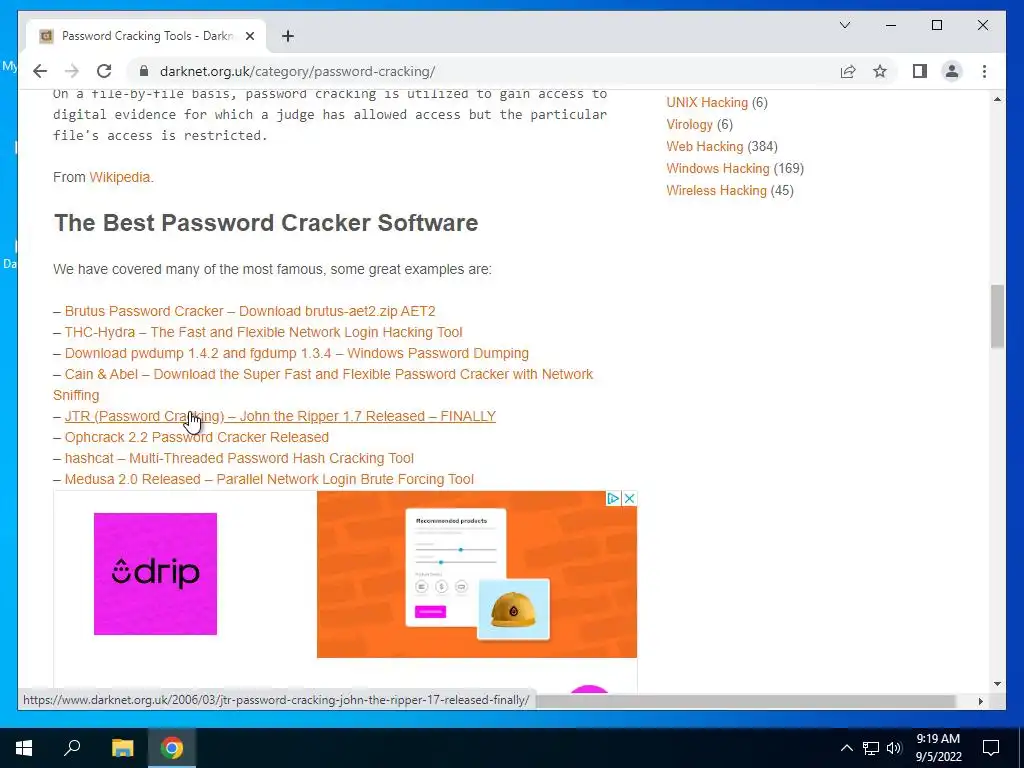Screen dimensions: 1024x768
Task: Open a new browser tab
Action: point(288,37)
